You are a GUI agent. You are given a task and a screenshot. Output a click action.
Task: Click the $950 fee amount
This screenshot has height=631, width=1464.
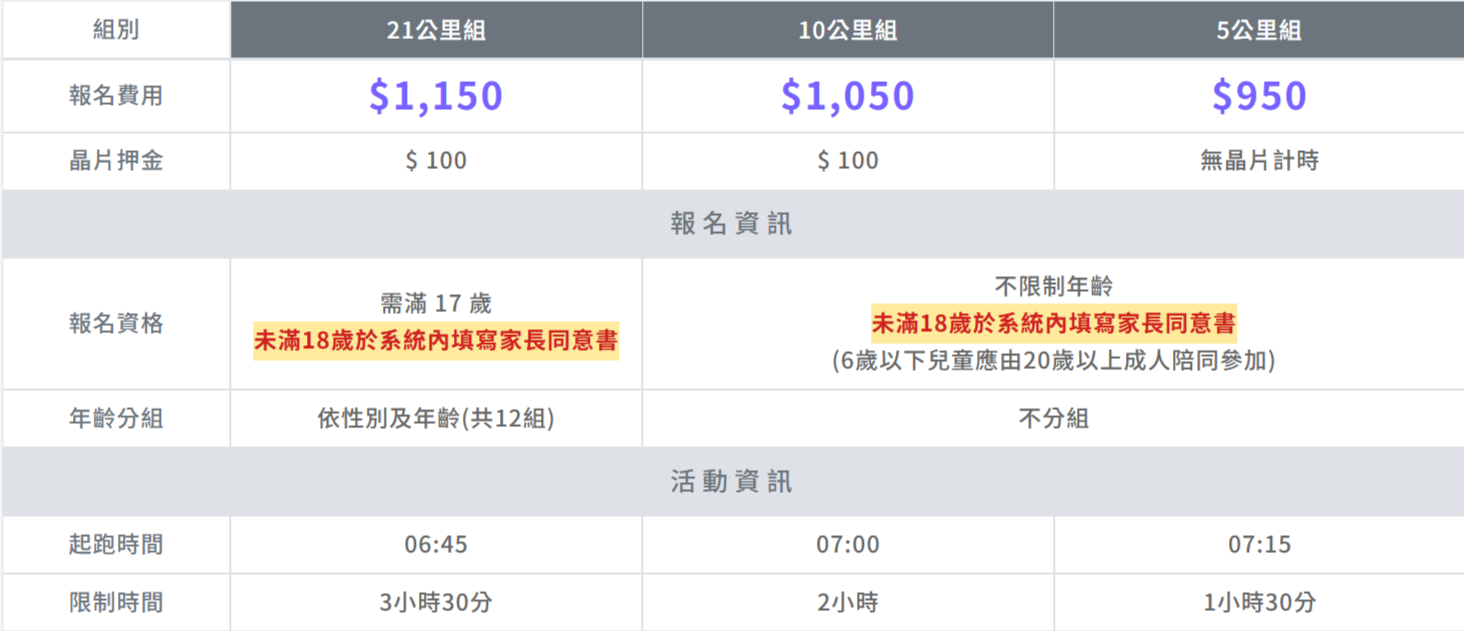(1259, 96)
